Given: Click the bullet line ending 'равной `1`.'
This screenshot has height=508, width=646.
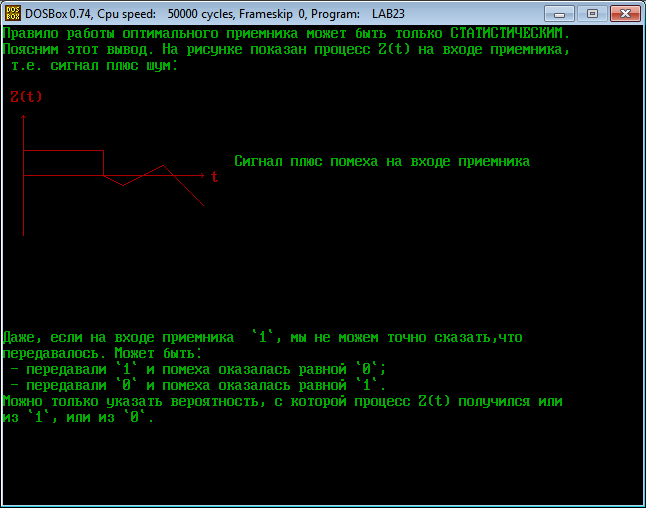Looking at the screenshot, I should 198,385.
